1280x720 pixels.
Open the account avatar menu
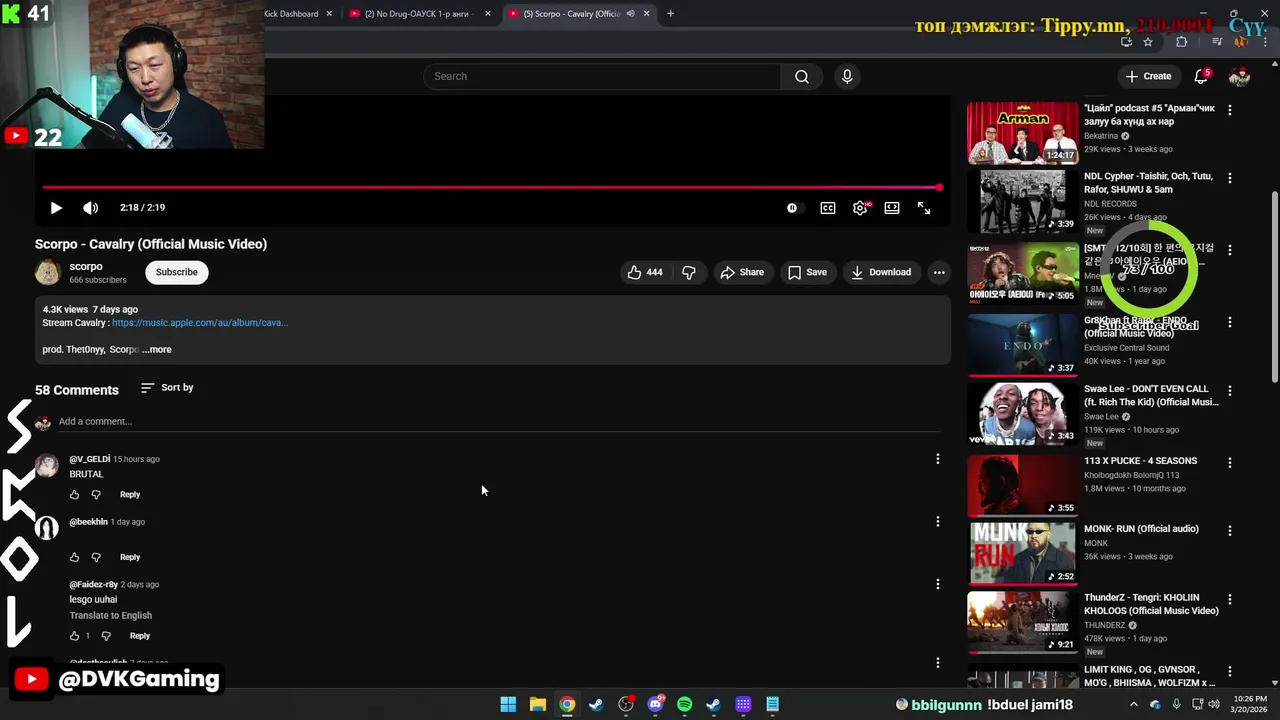click(x=1240, y=76)
